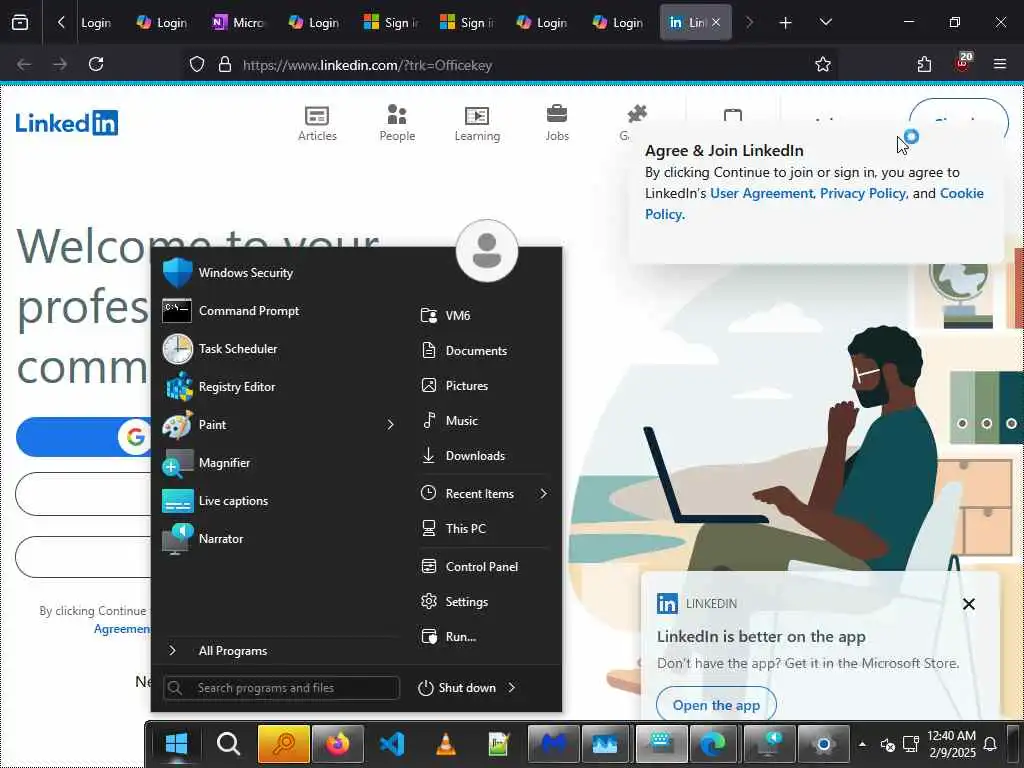Click the Windows Start button
This screenshot has width=1024, height=768.
(x=176, y=743)
